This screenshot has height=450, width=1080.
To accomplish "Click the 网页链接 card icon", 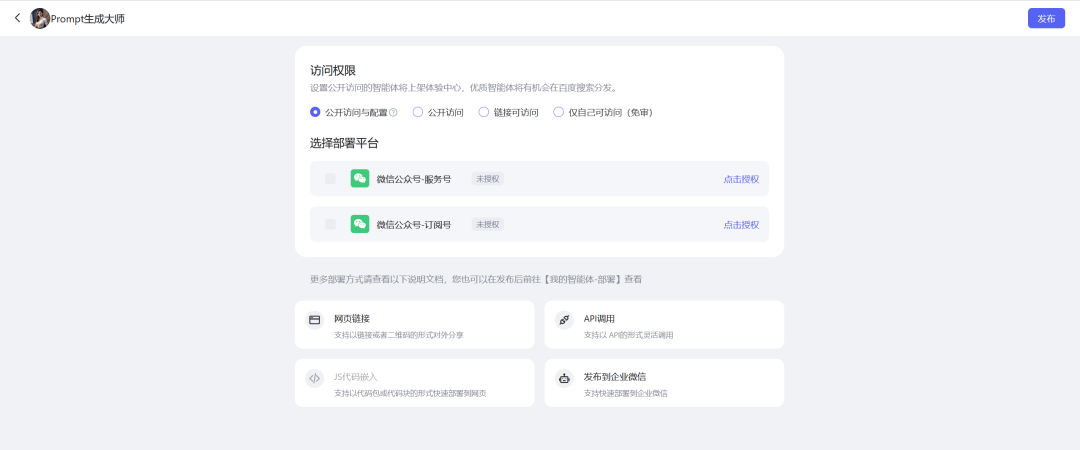I will tap(315, 320).
